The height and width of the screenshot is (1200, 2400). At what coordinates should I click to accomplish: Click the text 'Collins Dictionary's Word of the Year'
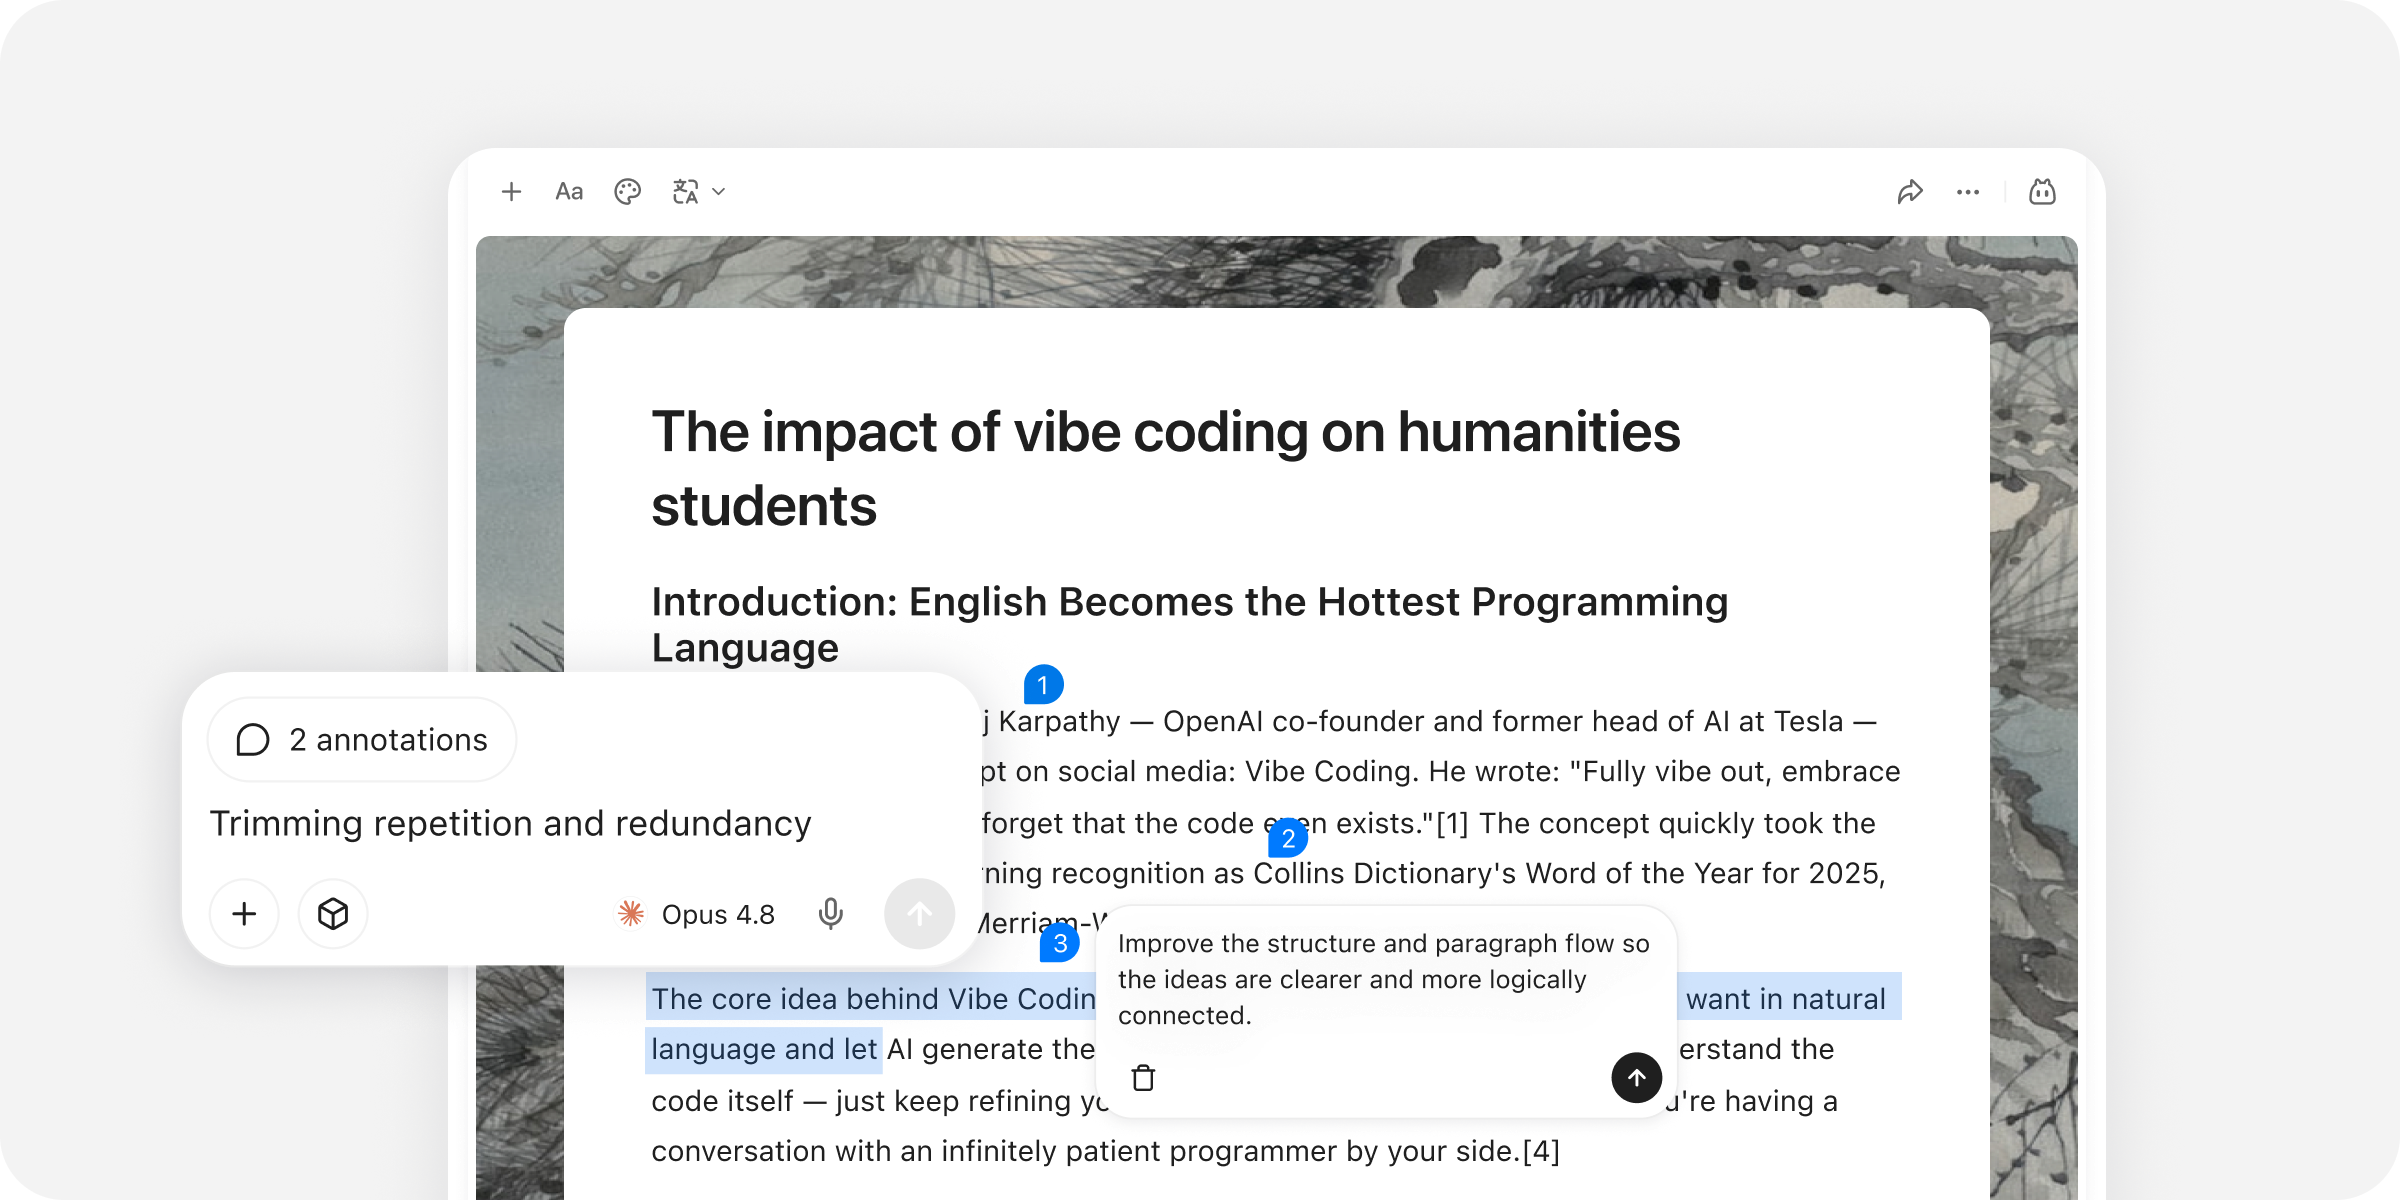tap(1502, 873)
